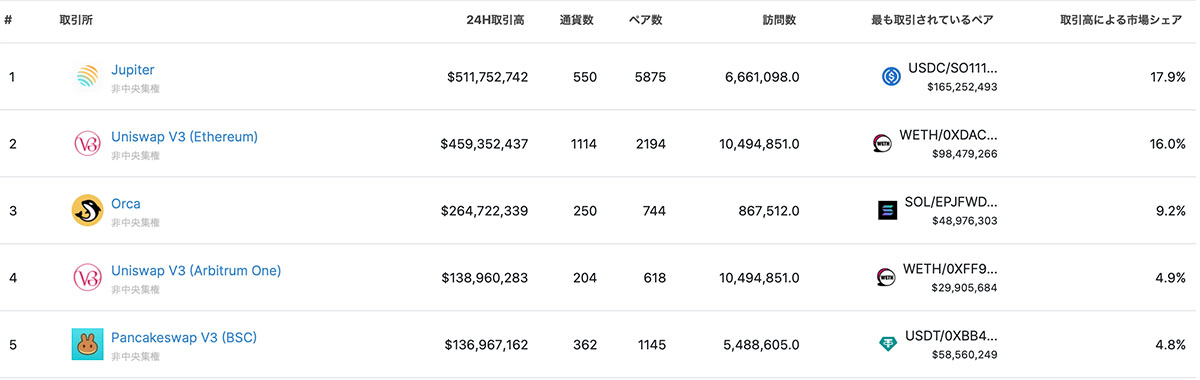Click the USDC coin icon in Jupiter row
Image resolution: width=1200 pixels, height=380 pixels.
point(892,77)
